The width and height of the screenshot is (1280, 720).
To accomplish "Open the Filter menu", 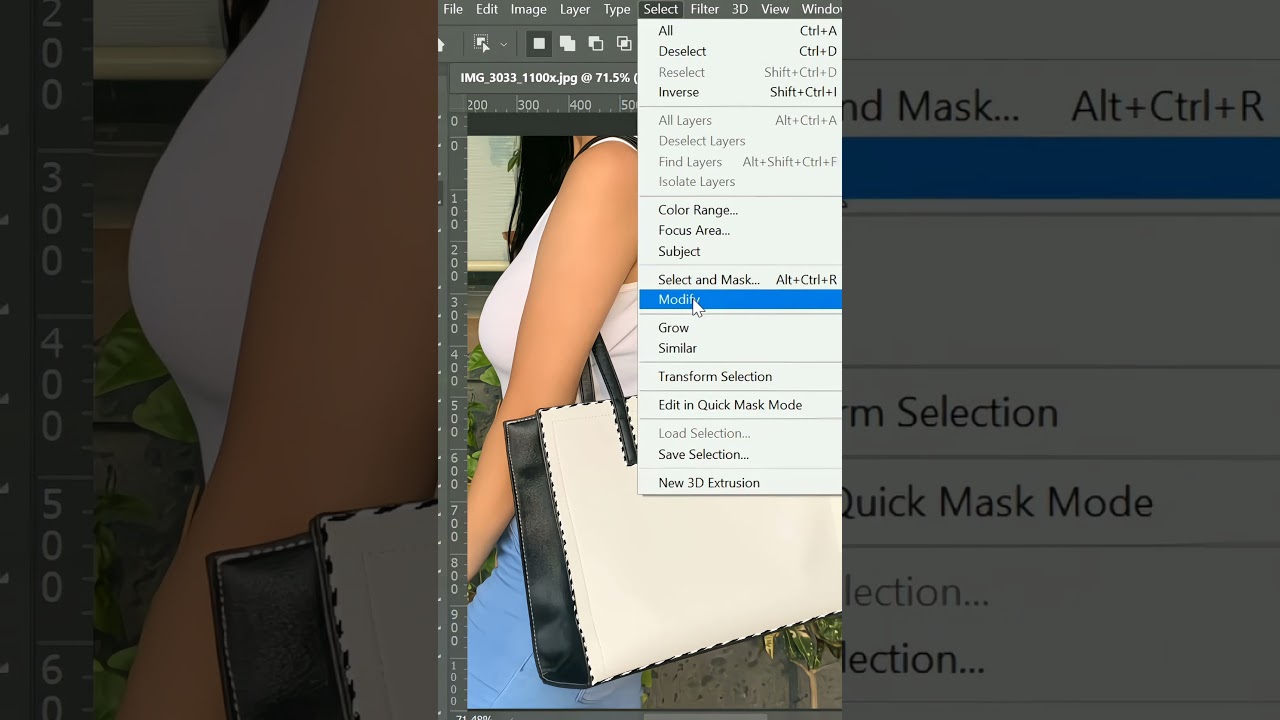I will coord(704,9).
